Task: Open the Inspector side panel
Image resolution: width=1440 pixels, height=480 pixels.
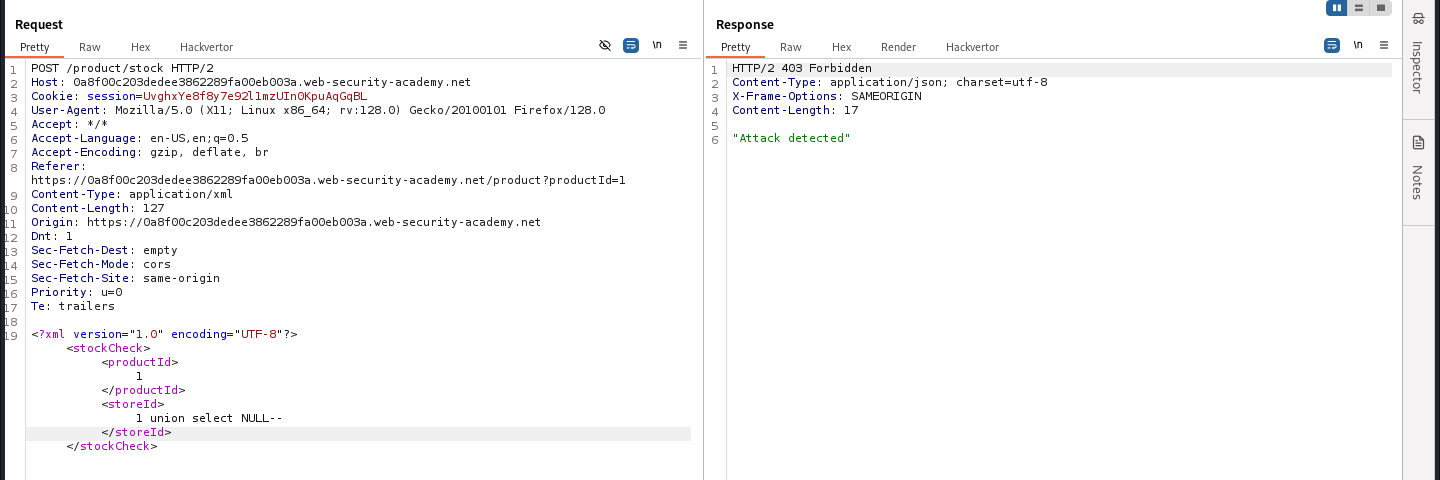Action: (1417, 54)
